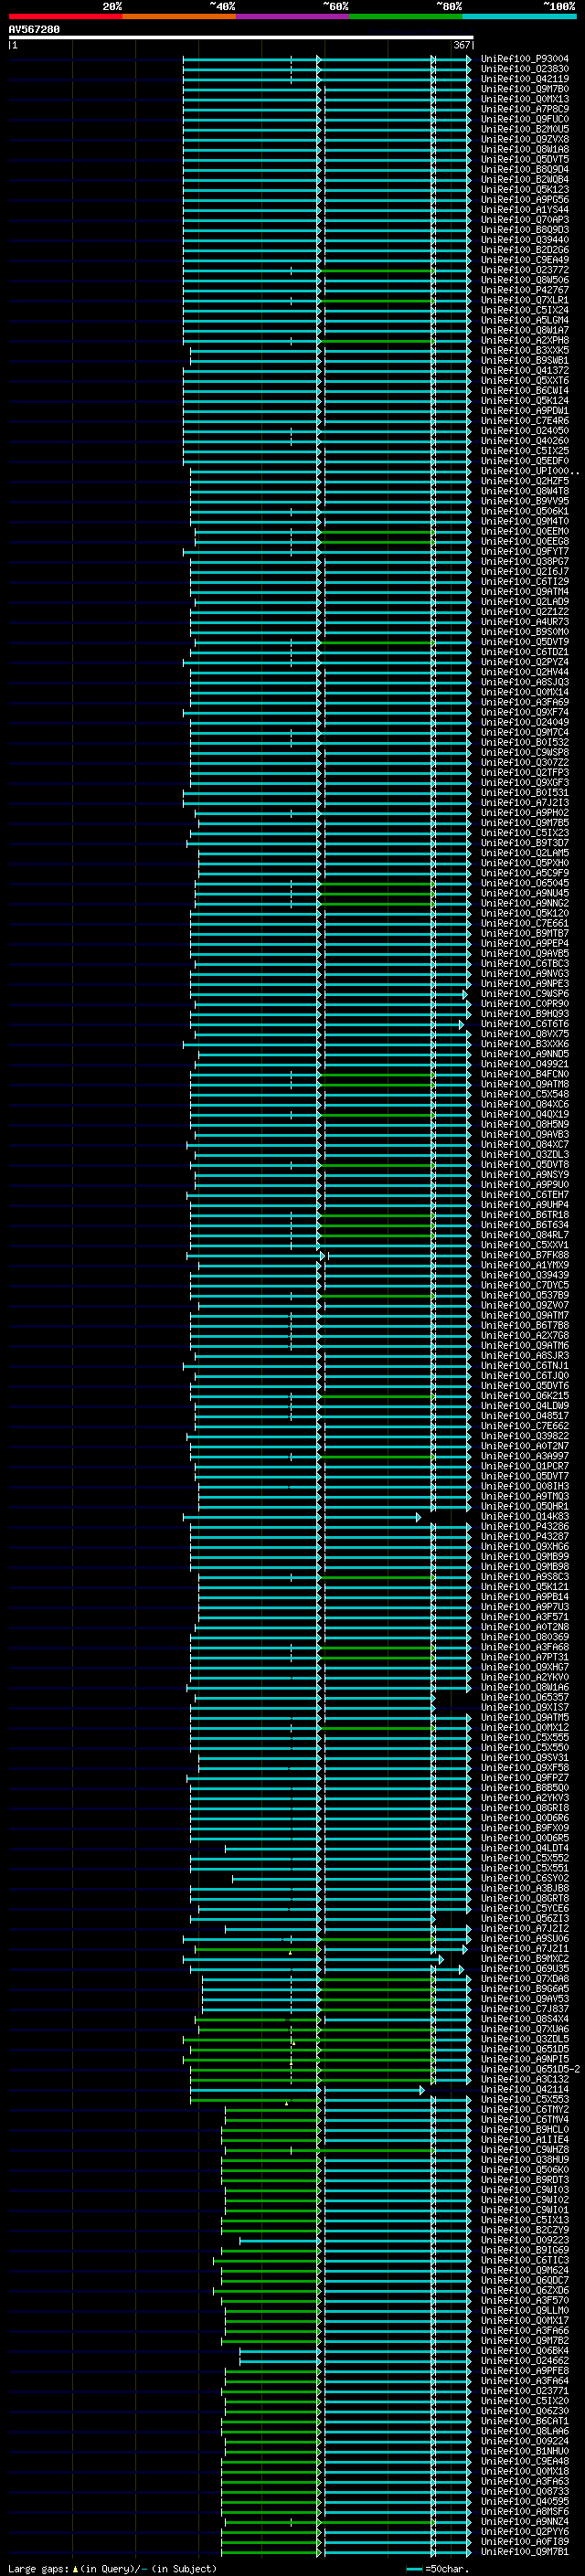585x2576 pixels.
Task: Open hit UniRef100_B1NHU0
Action: click(x=525, y=2451)
